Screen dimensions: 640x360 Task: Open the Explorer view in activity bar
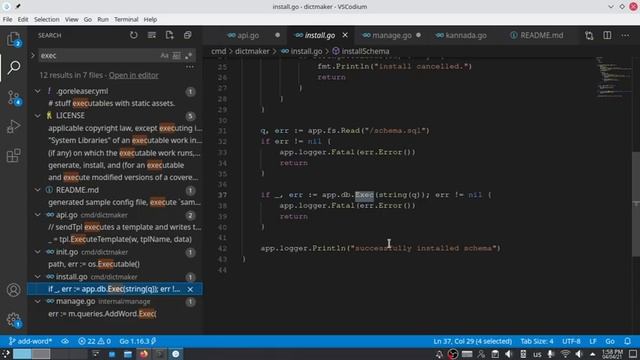(13, 40)
